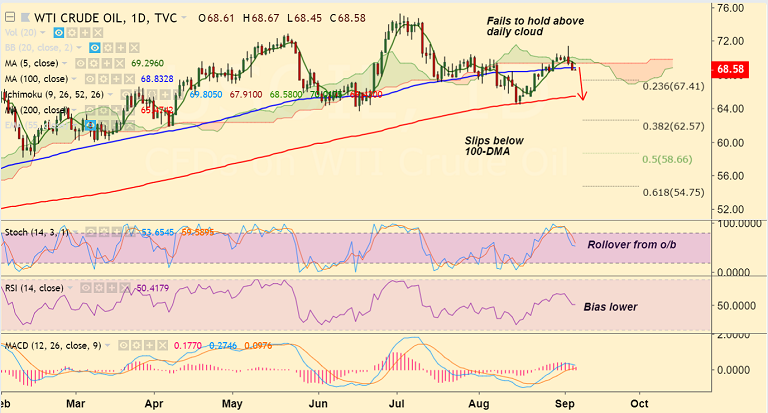This screenshot has height=413, width=768.
Task: Click the flag icon before WTI CRUDE OIL
Action: [25, 18]
